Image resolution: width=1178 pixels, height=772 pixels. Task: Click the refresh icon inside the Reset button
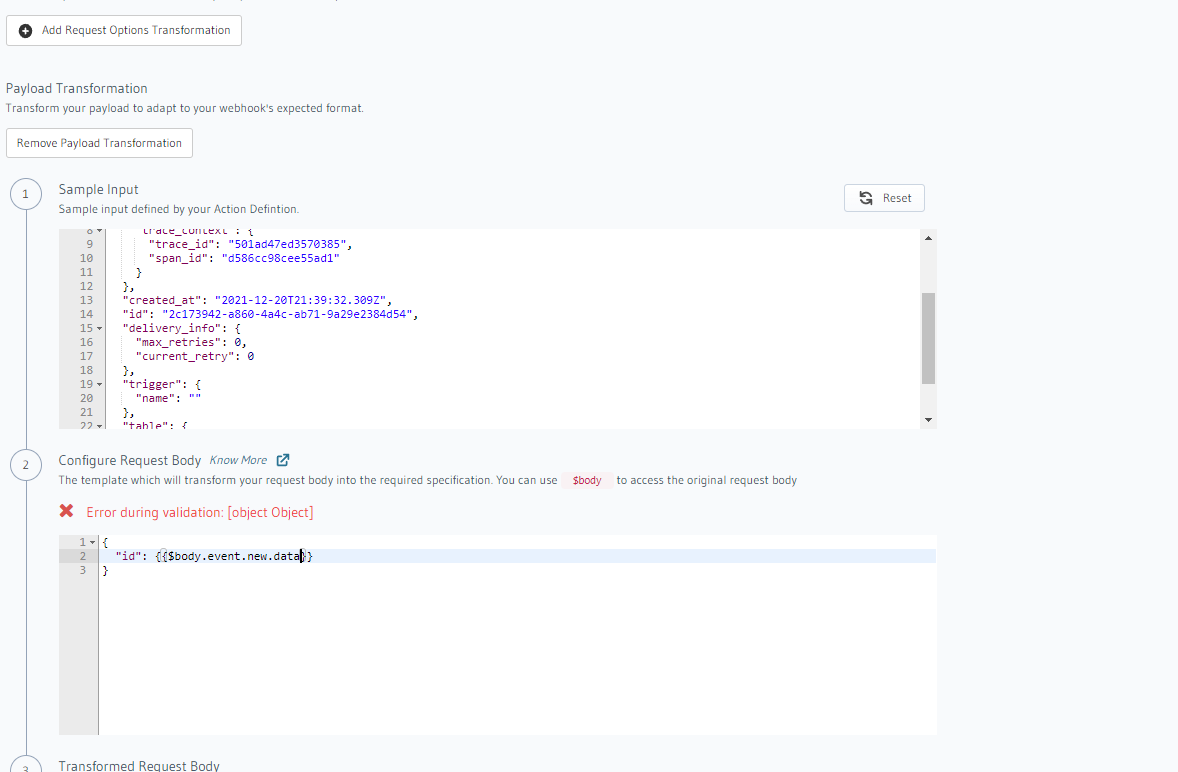pyautogui.click(x=867, y=197)
